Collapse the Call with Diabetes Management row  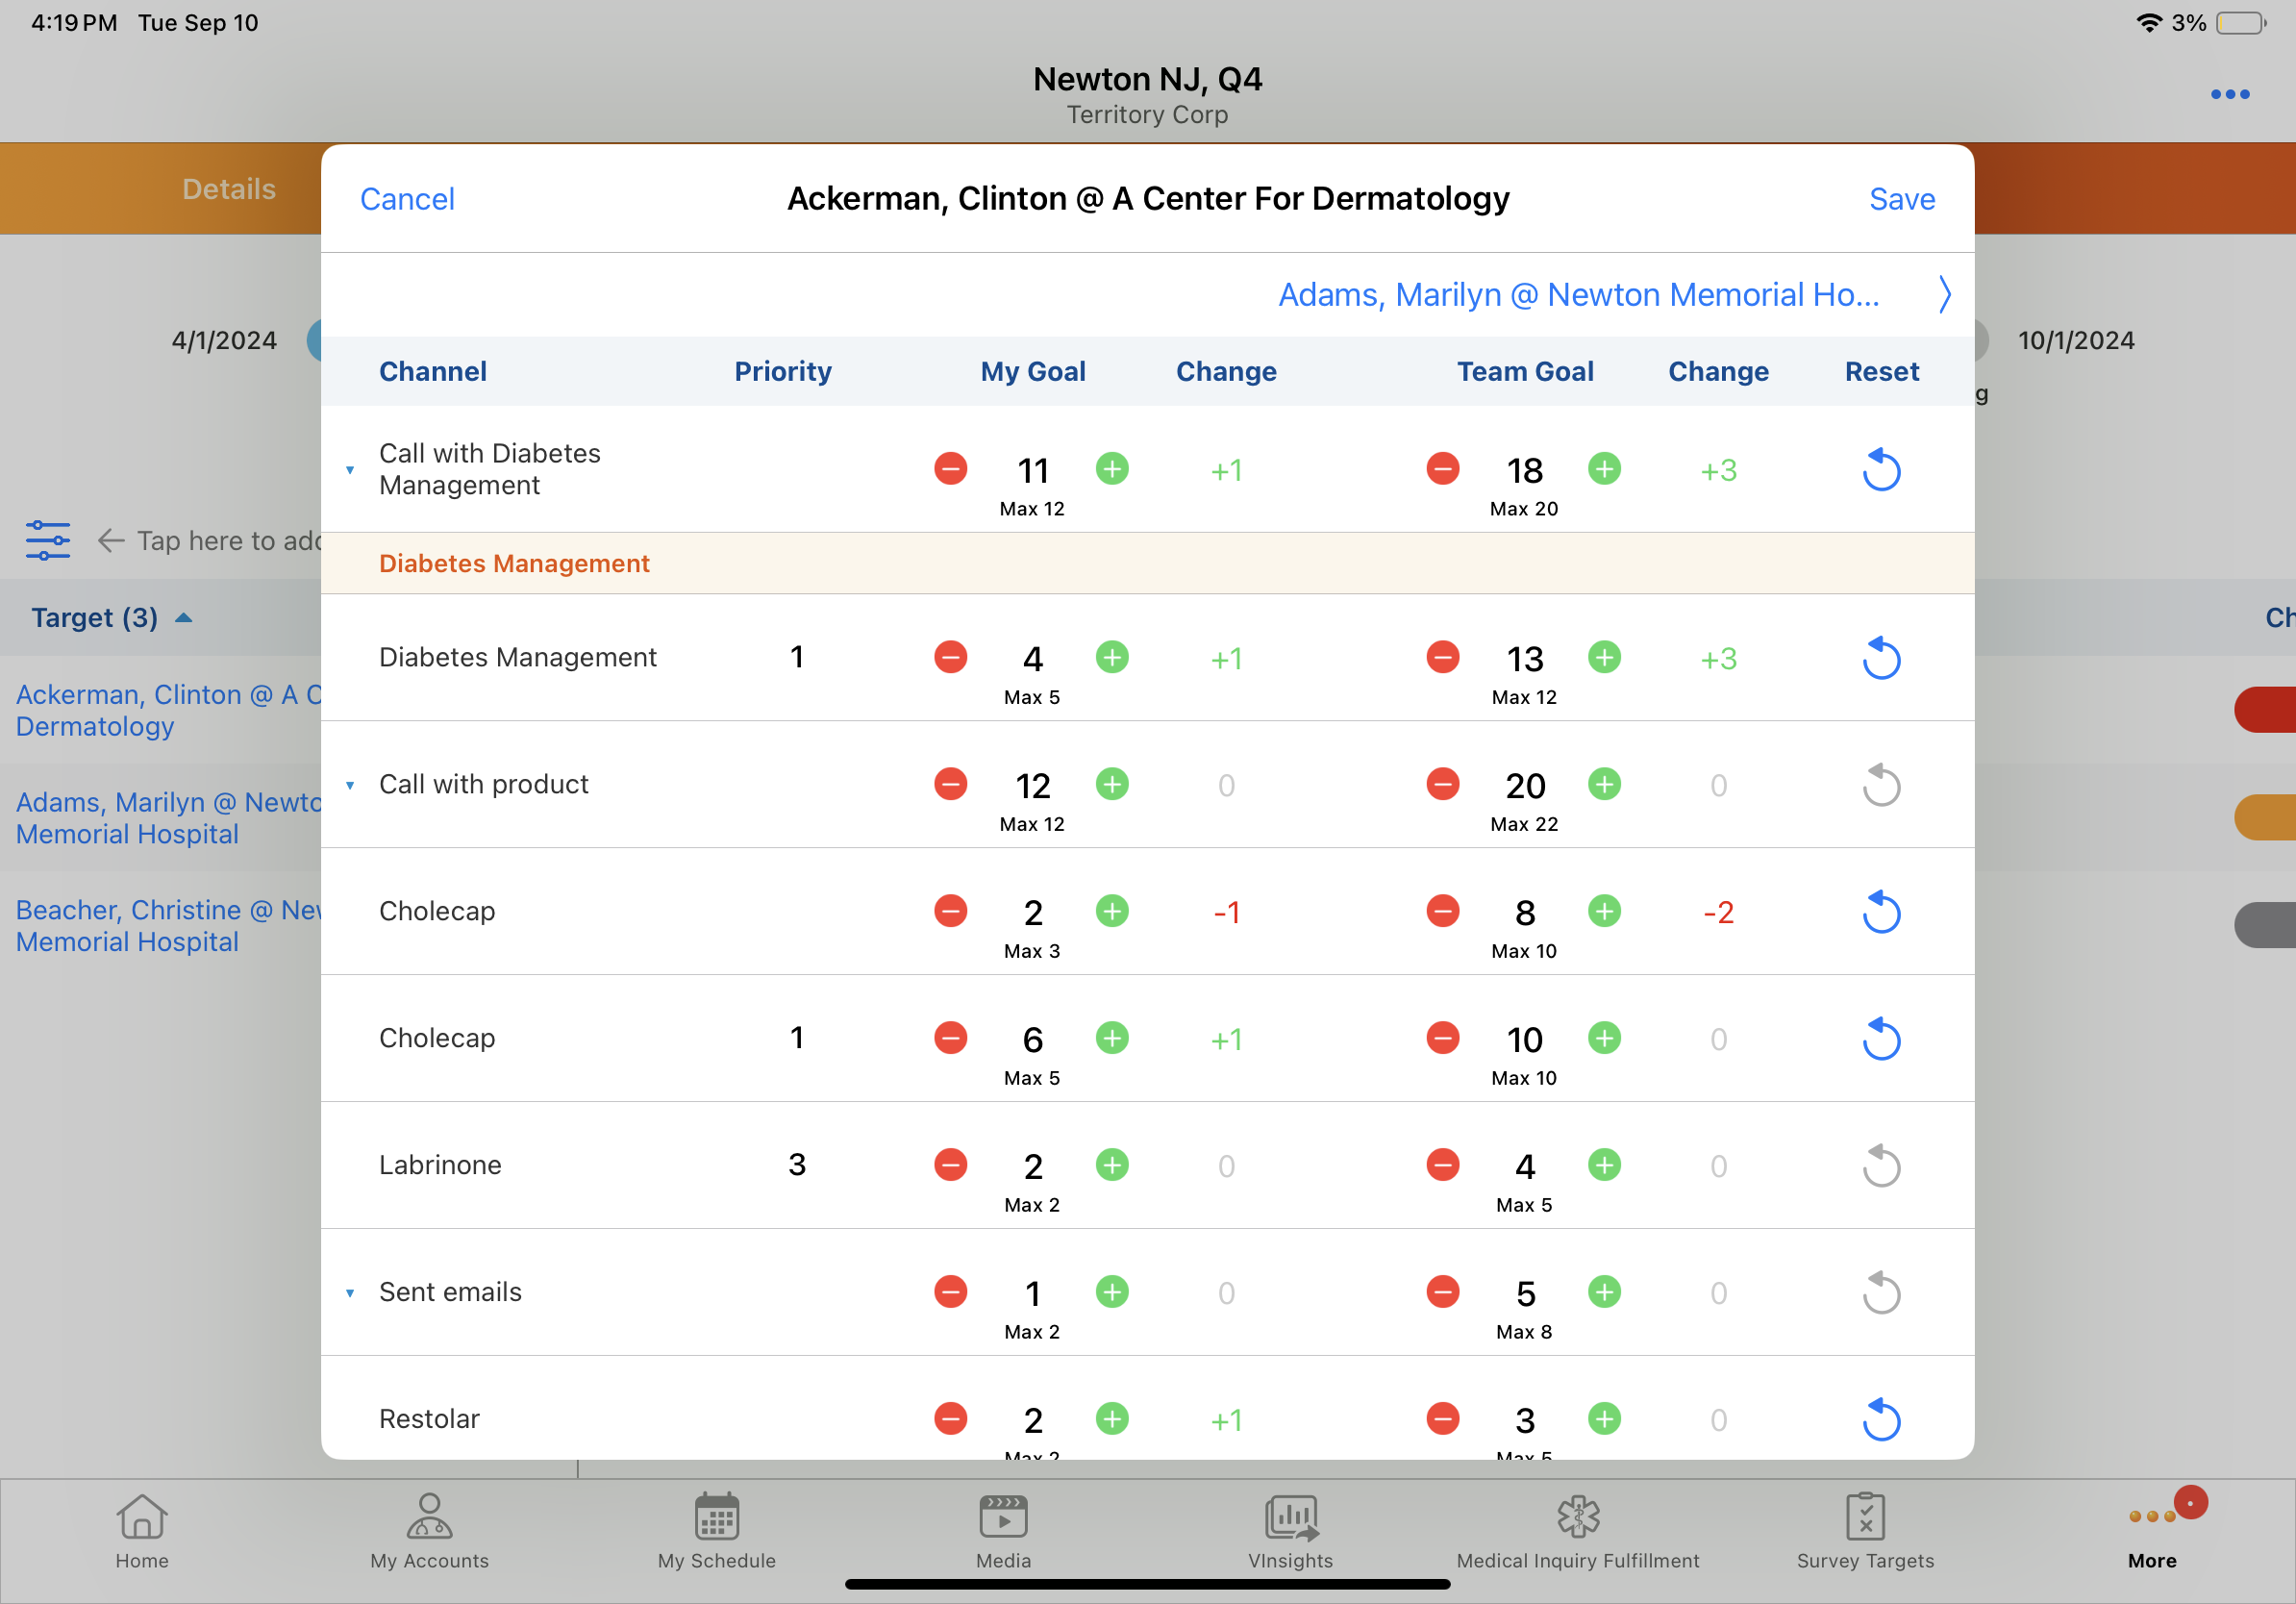coord(350,470)
